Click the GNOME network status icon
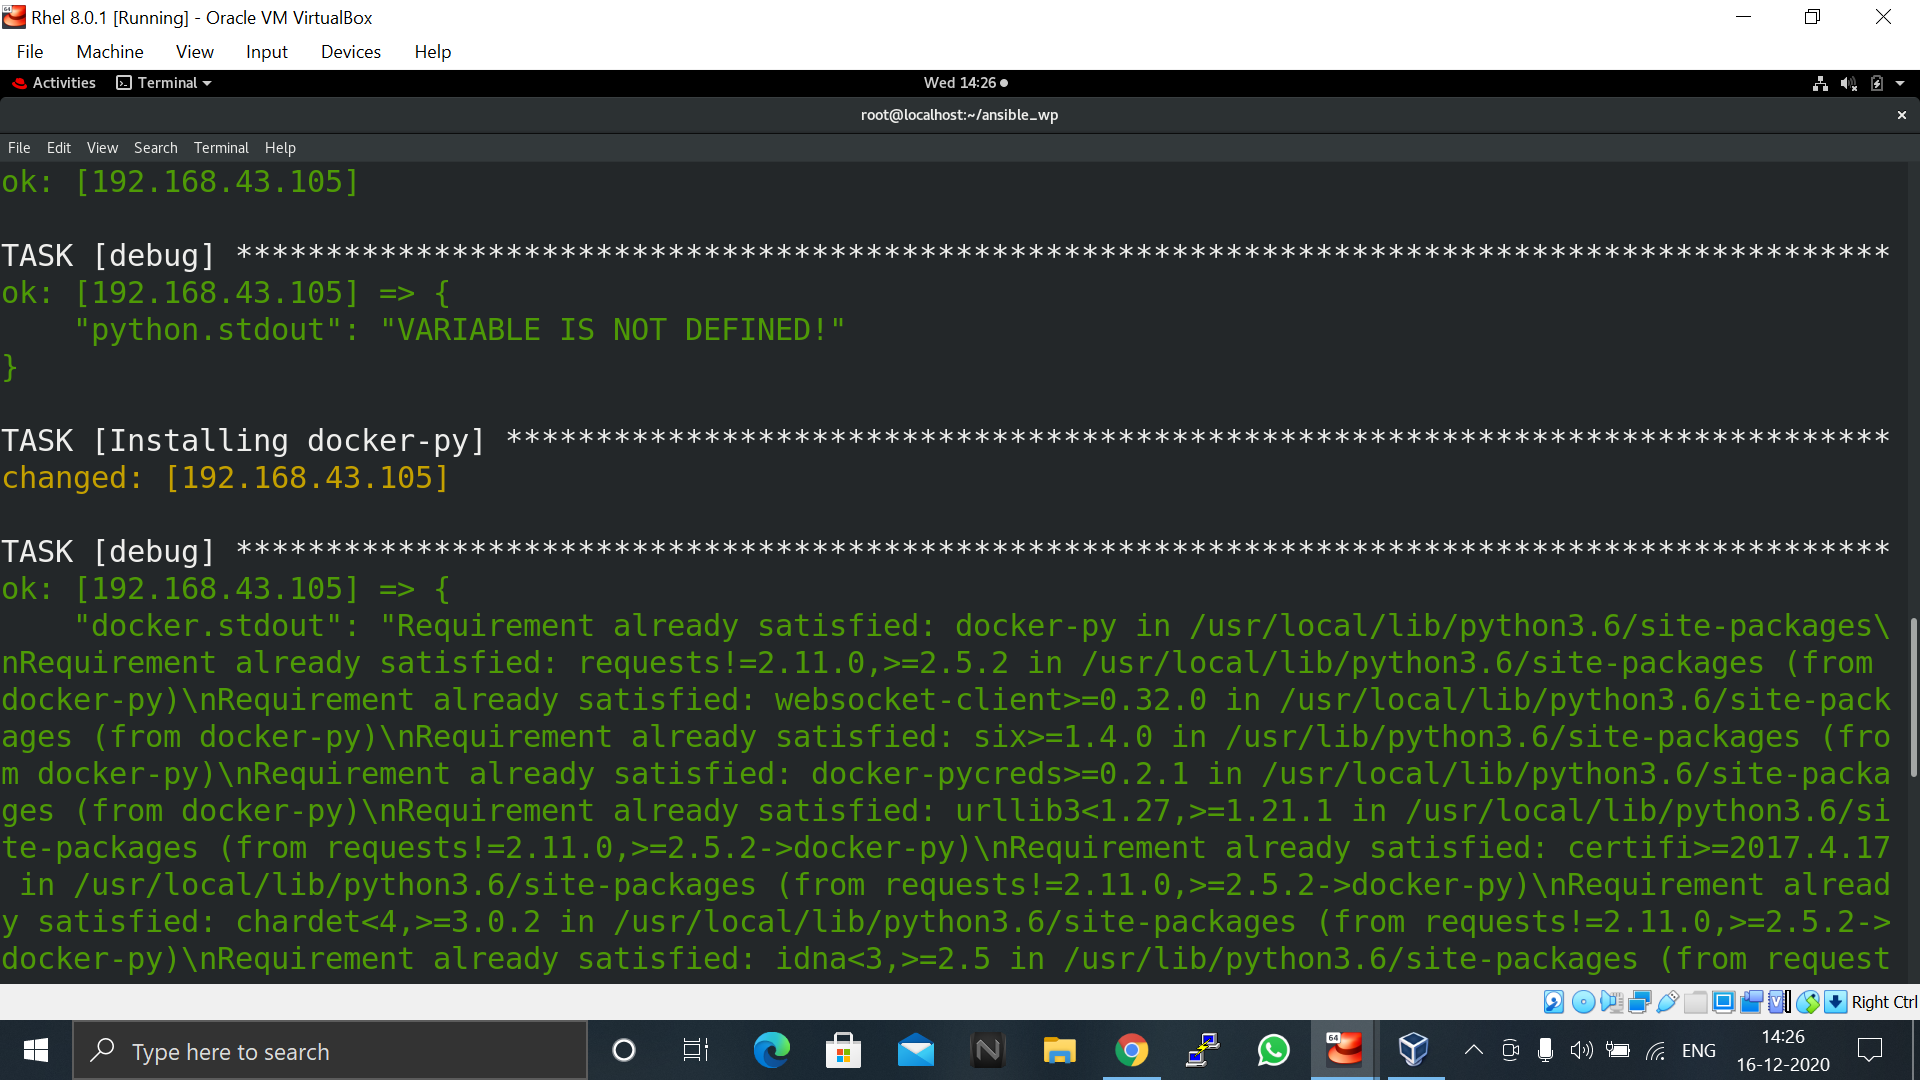The height and width of the screenshot is (1080, 1920). pyautogui.click(x=1820, y=83)
